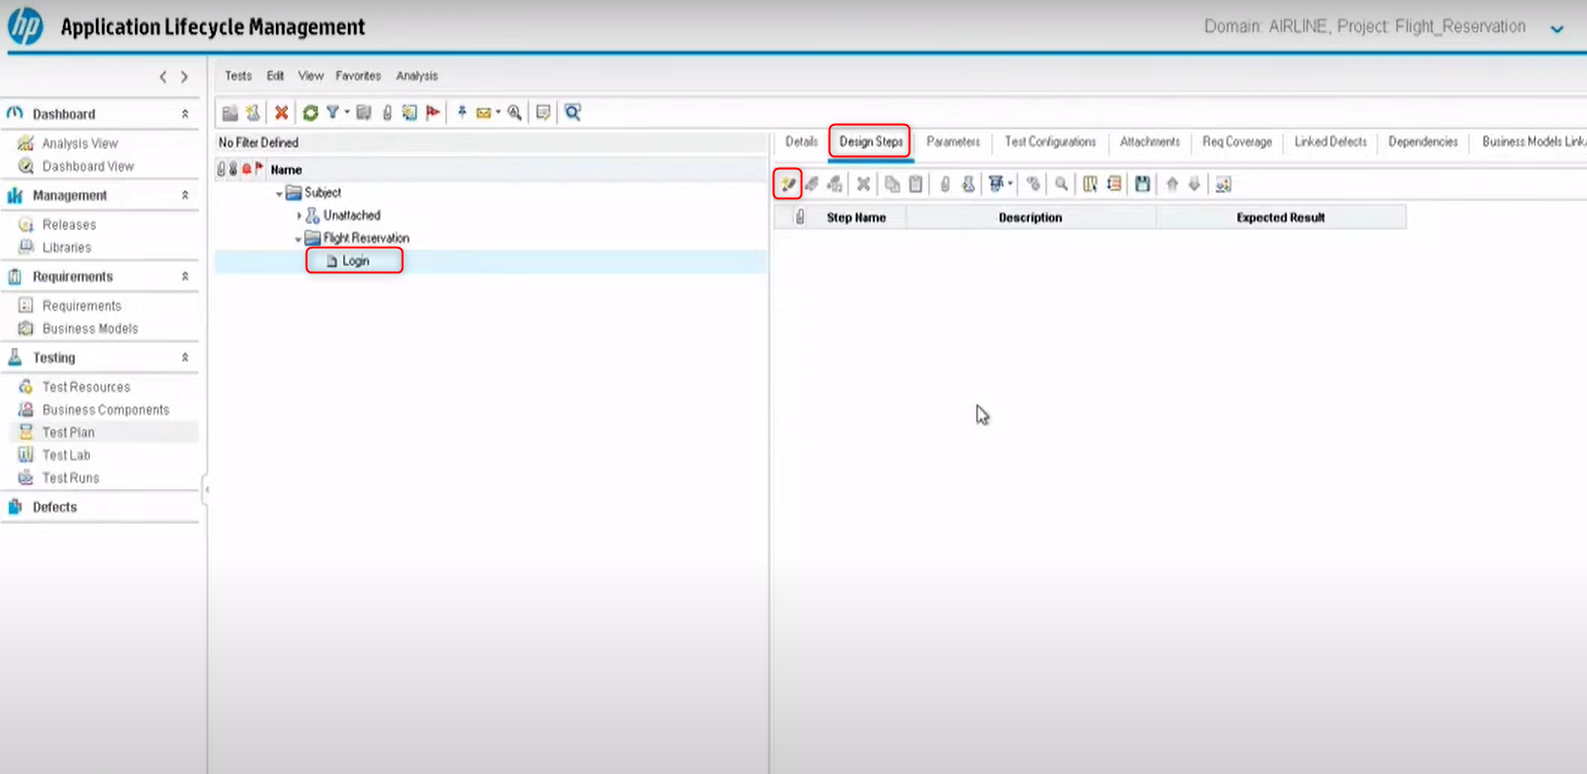Save the design steps with floppy disk icon
1587x774 pixels.
pyautogui.click(x=1142, y=184)
